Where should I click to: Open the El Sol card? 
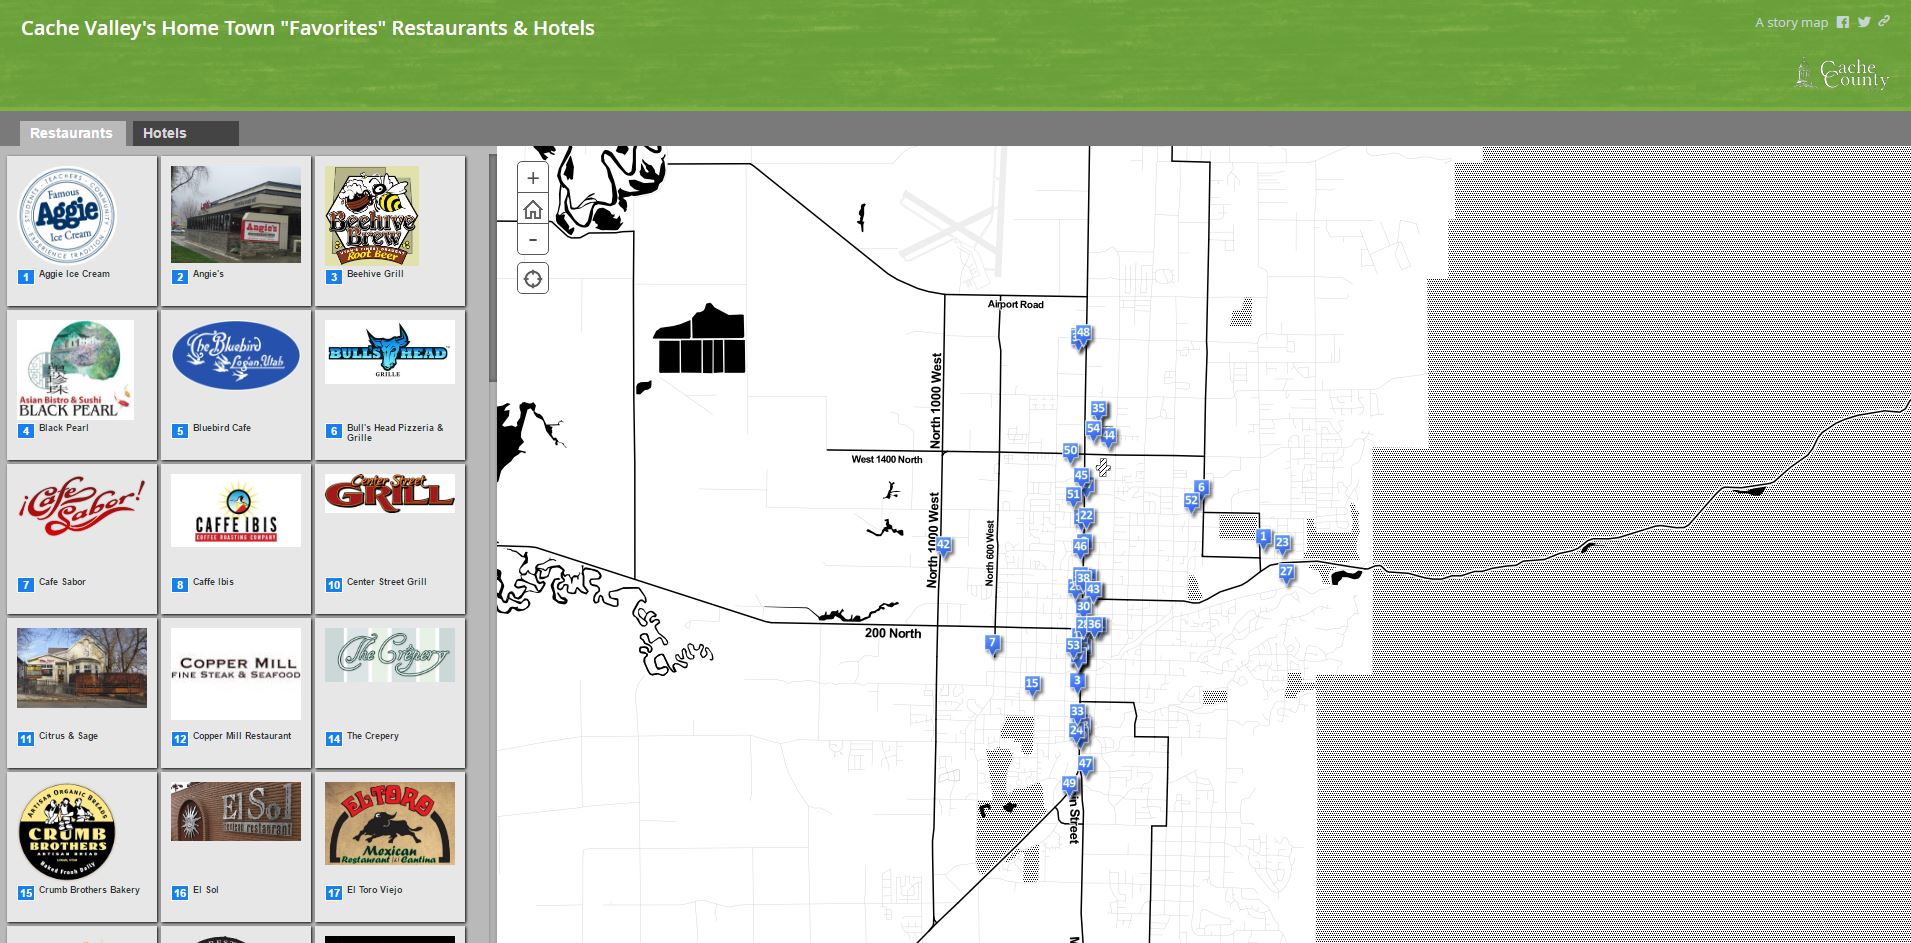236,847
